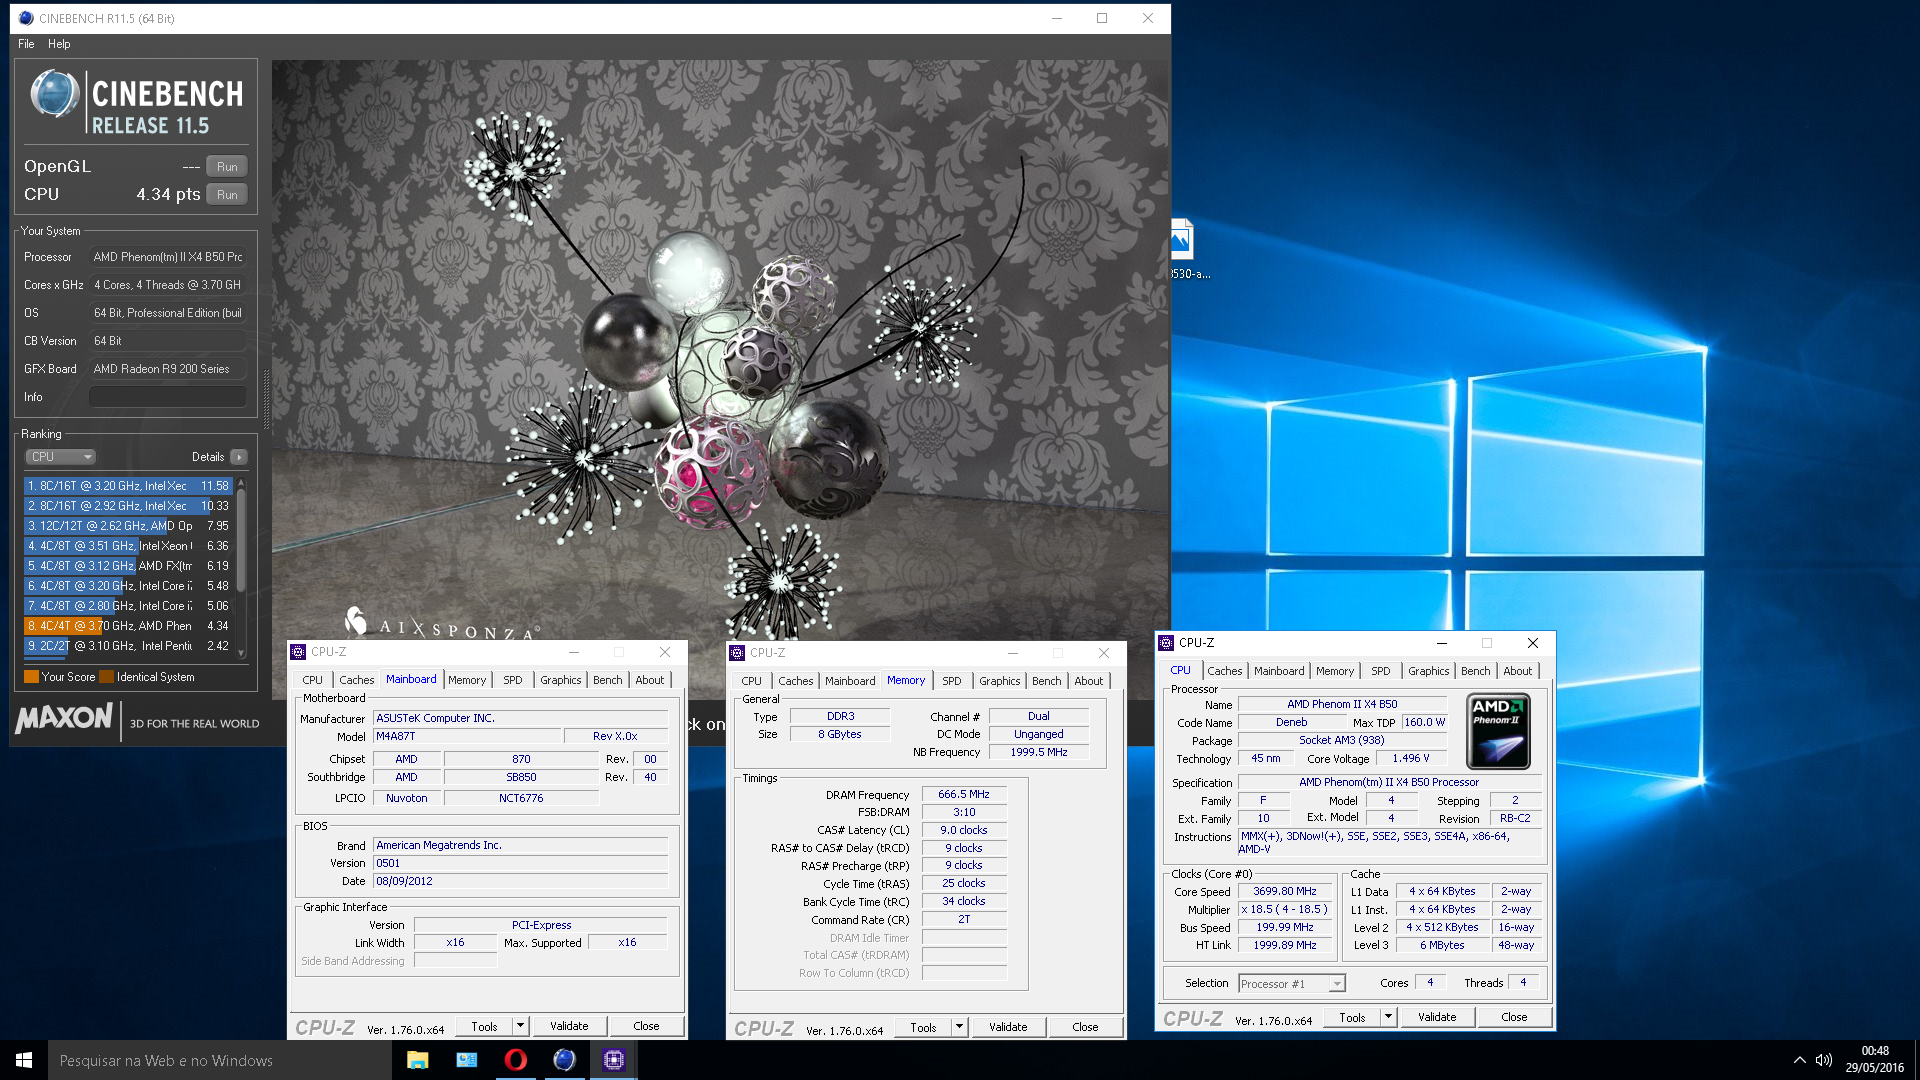Click Validate in the rightmost CPU-Z window
1920x1080 pixels.
pos(1437,1017)
